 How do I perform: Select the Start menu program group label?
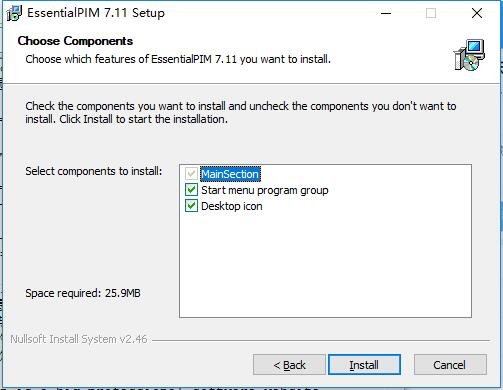(x=265, y=190)
